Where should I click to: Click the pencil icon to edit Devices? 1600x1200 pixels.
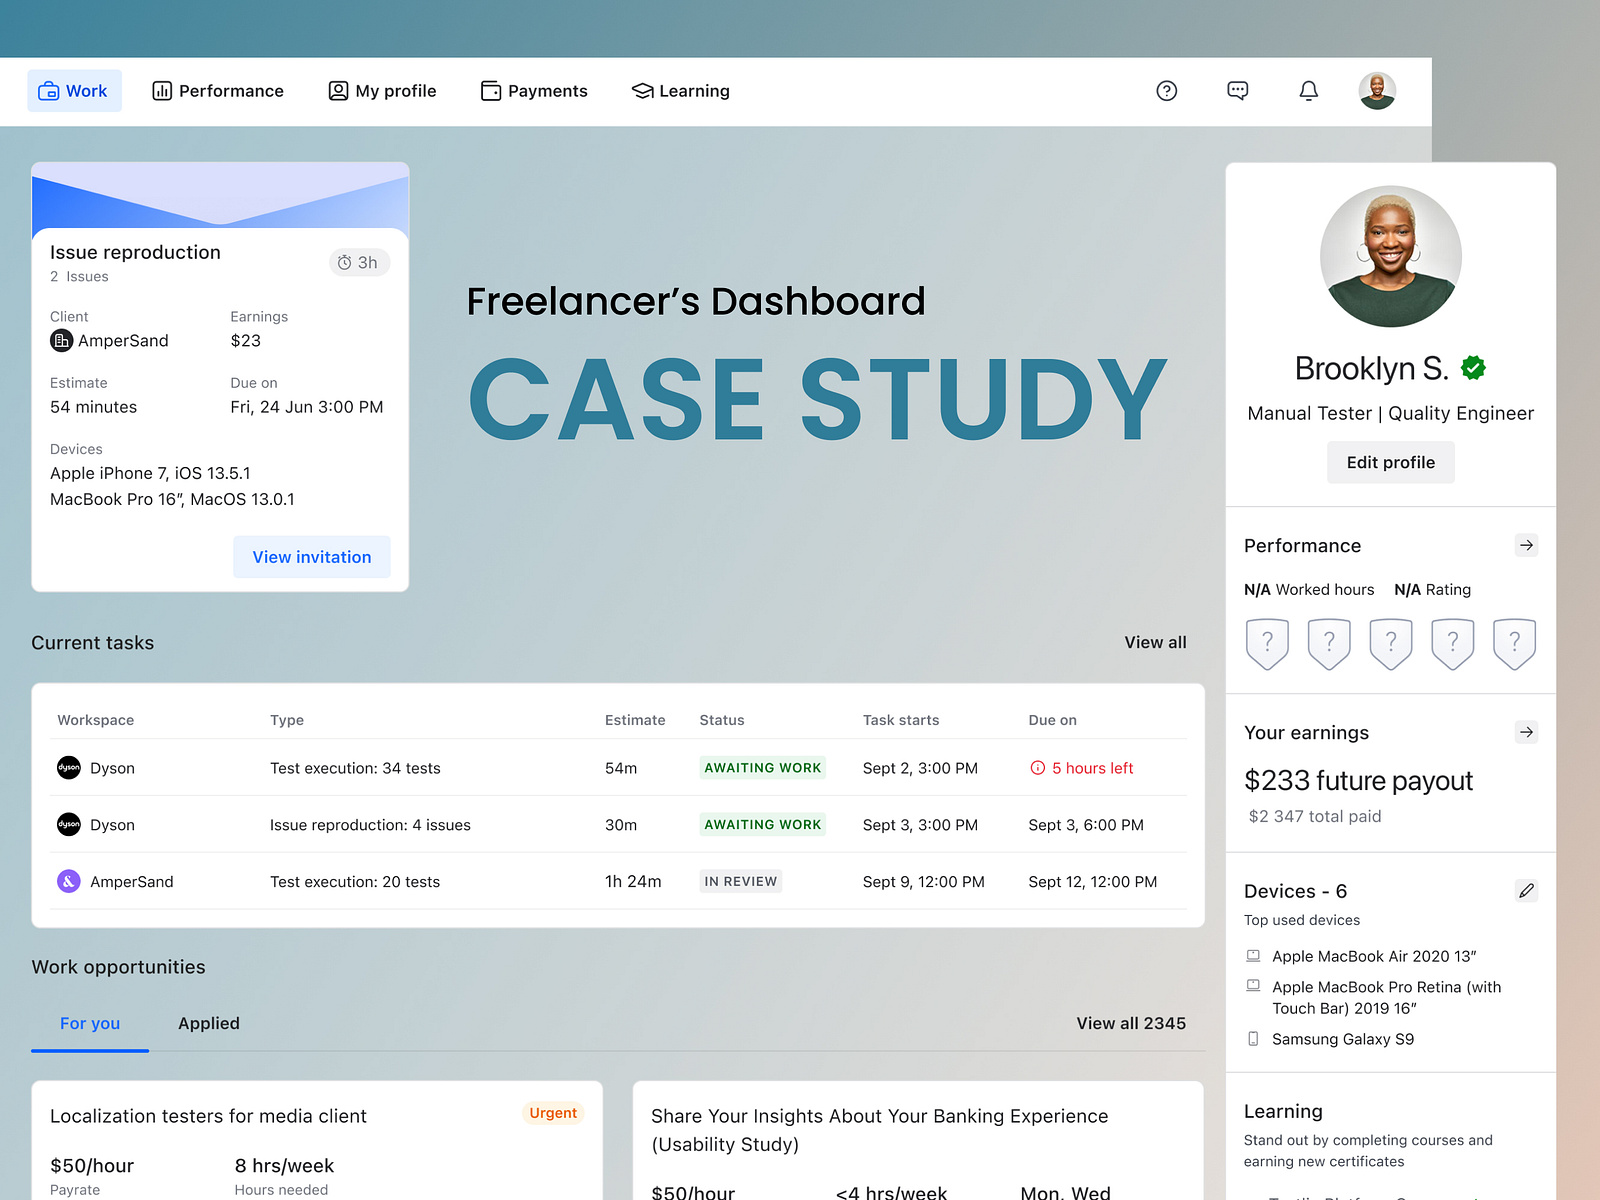[1526, 891]
